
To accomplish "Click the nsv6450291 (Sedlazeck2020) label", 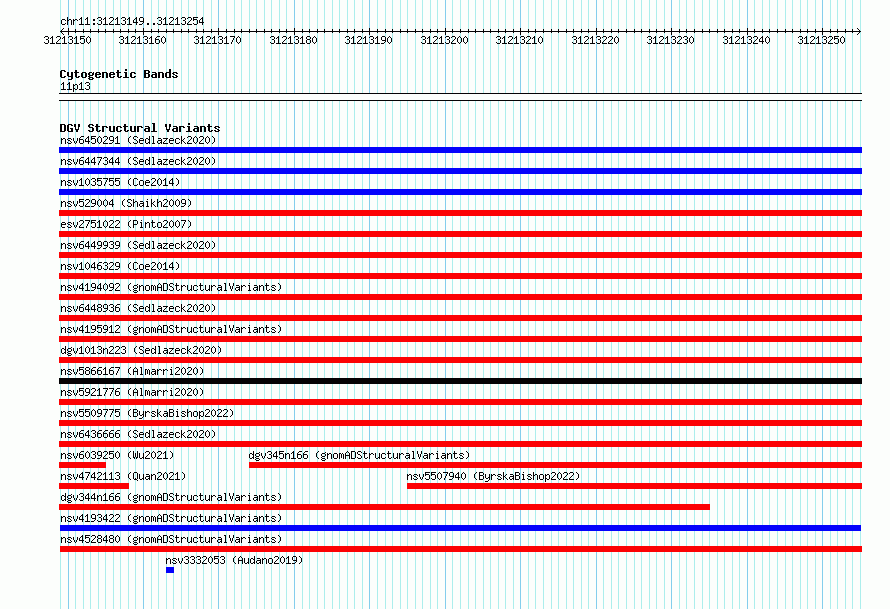I will point(138,140).
